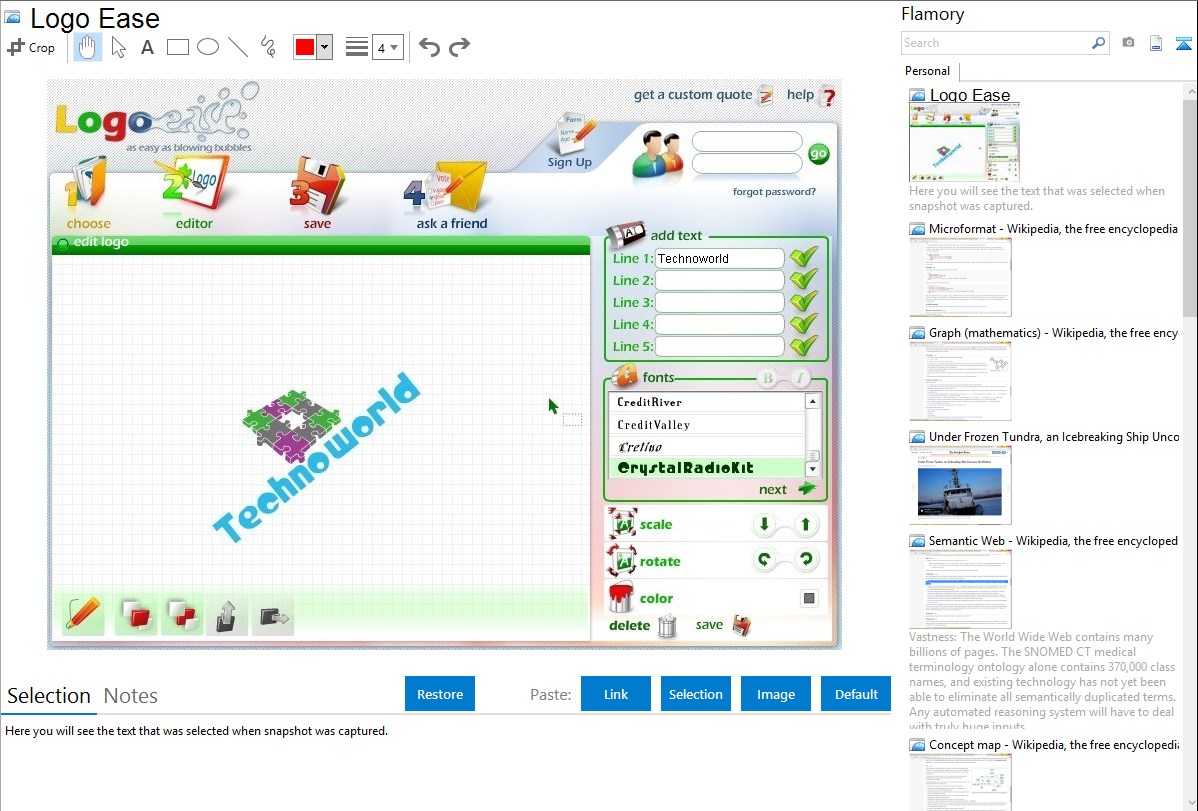The height and width of the screenshot is (811, 1198).
Task: Open the Microformat Wikipedia snapshot title
Action: click(x=1053, y=229)
